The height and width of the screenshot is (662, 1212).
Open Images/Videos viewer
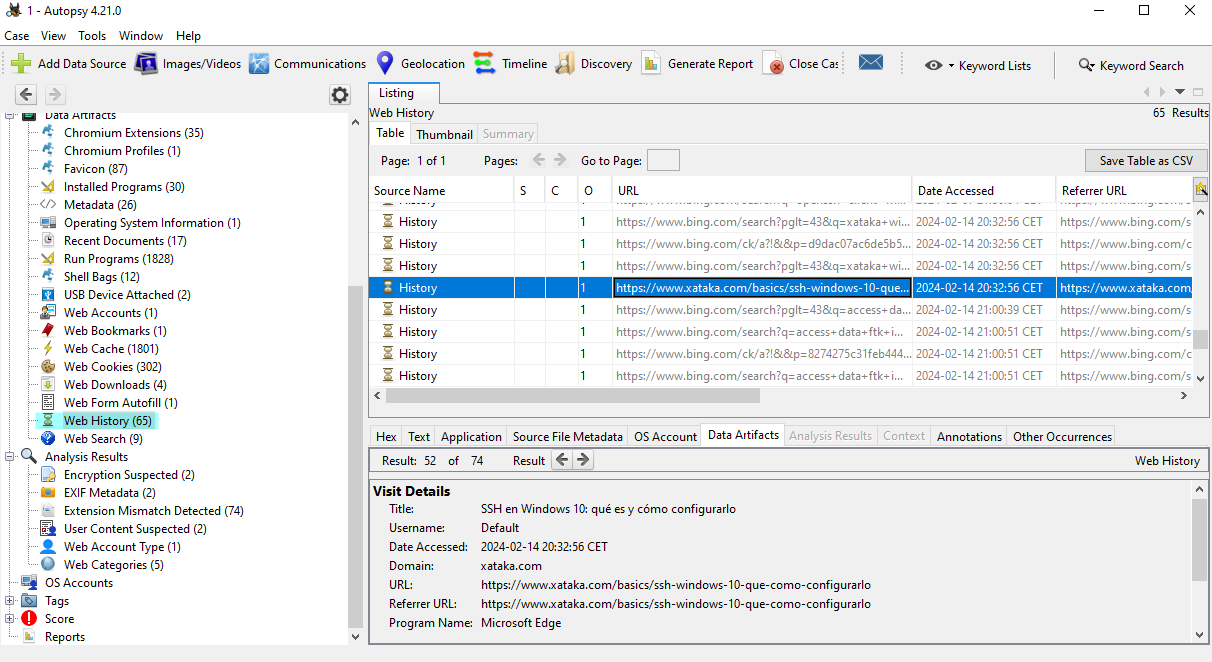coord(147,64)
